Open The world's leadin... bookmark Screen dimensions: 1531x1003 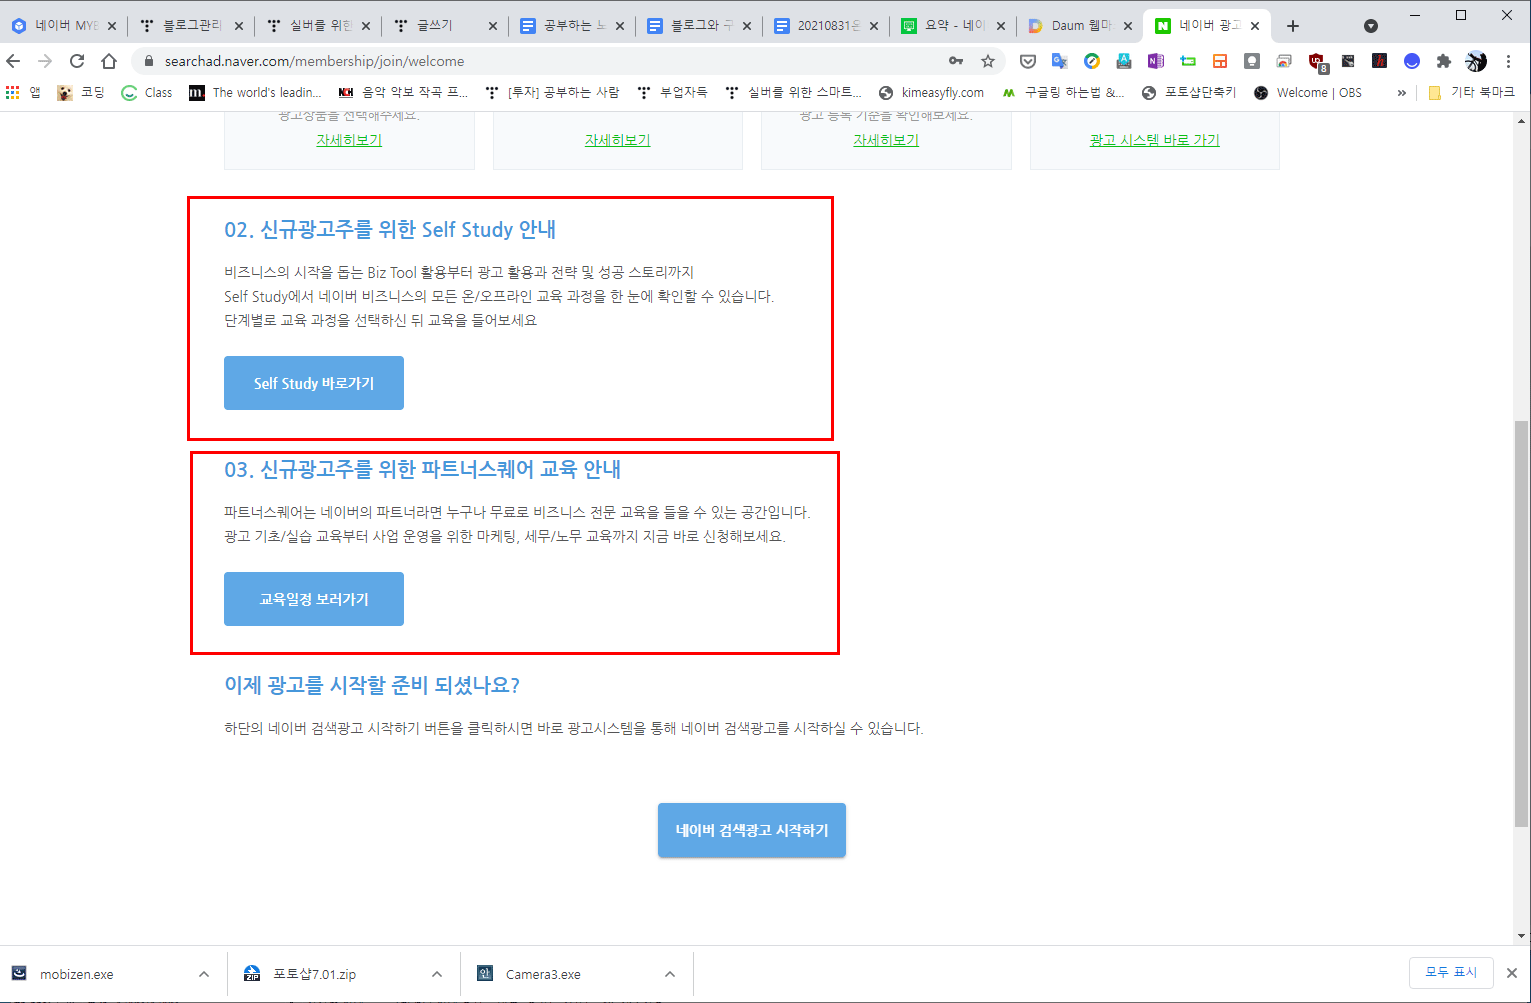coord(256,92)
